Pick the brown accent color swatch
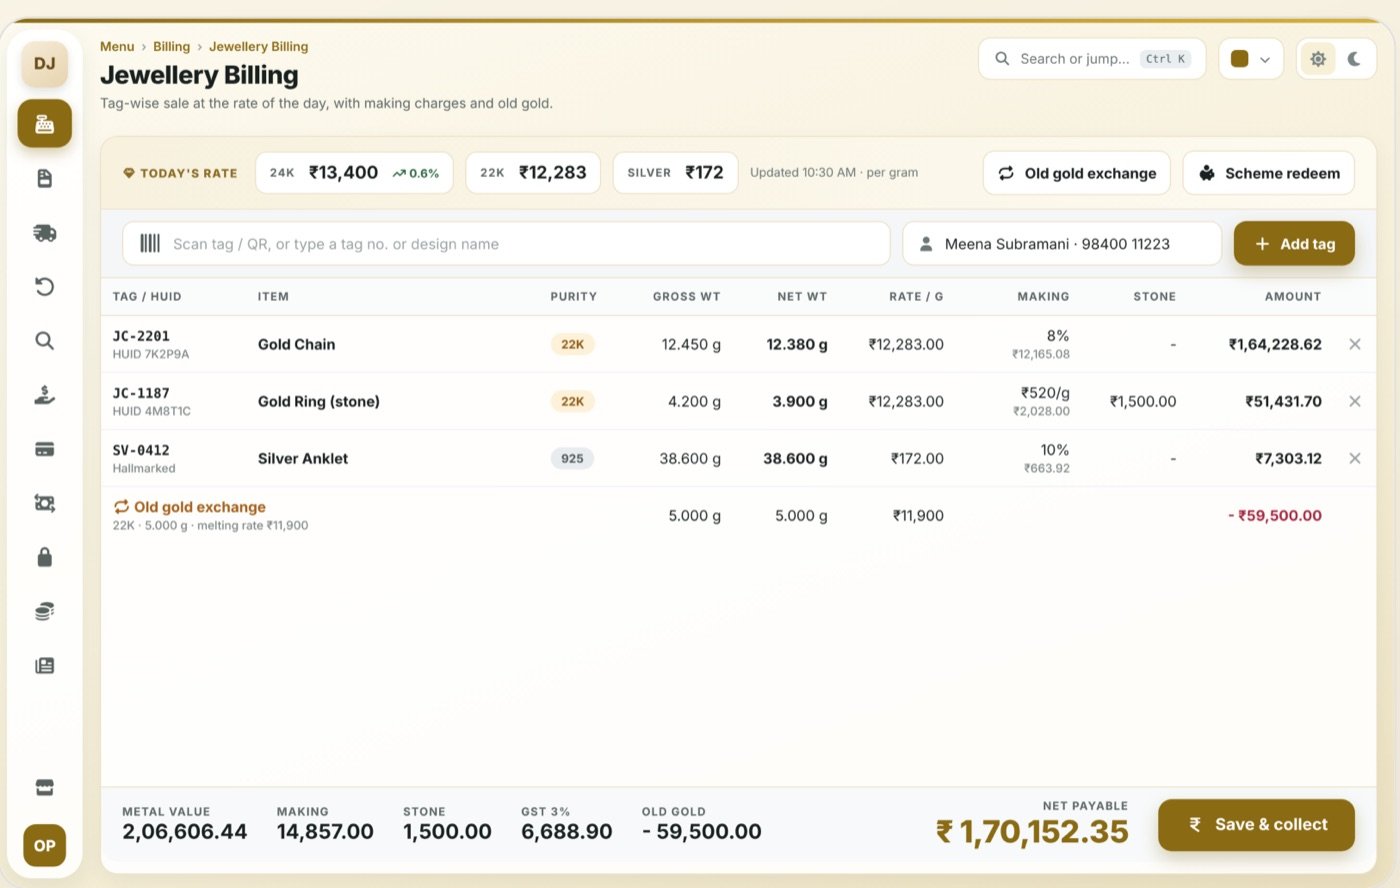 1240,59
